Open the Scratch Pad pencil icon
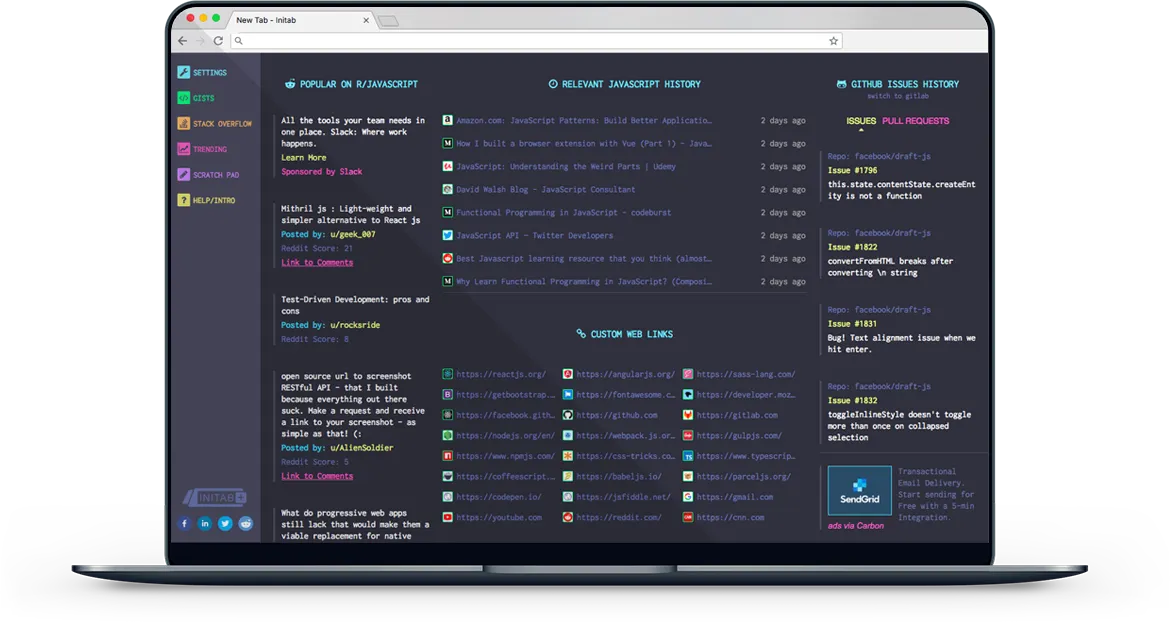 tap(183, 175)
